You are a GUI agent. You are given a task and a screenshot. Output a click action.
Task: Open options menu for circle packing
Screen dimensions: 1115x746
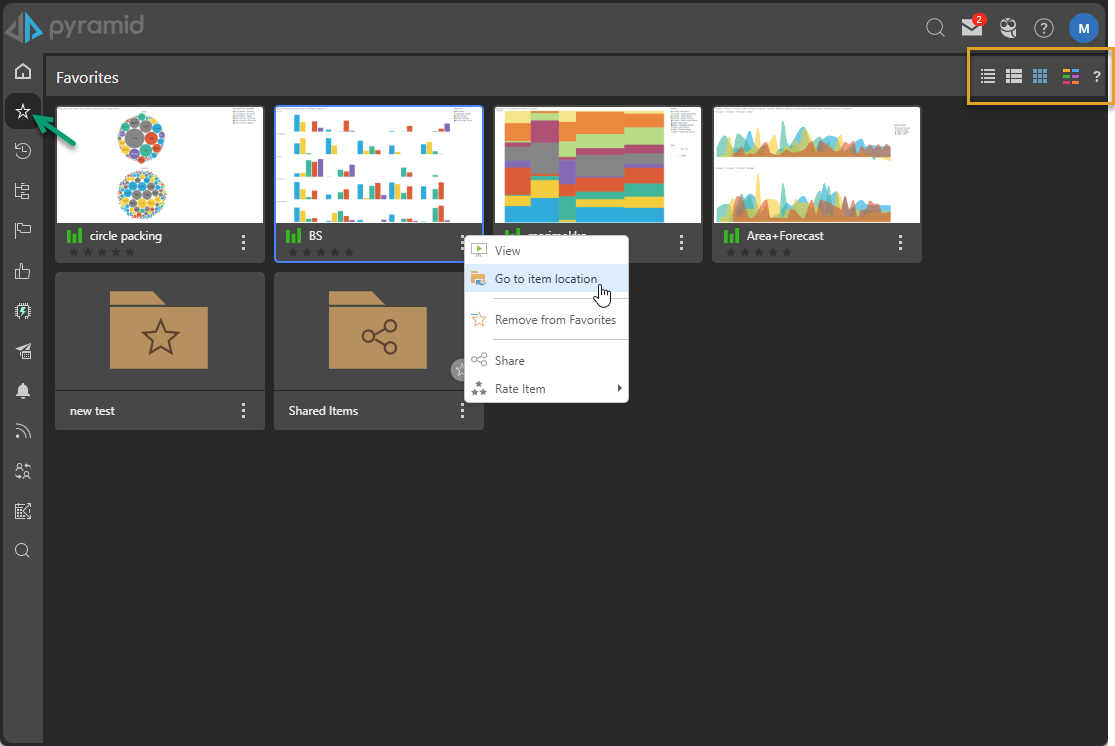pyautogui.click(x=243, y=242)
